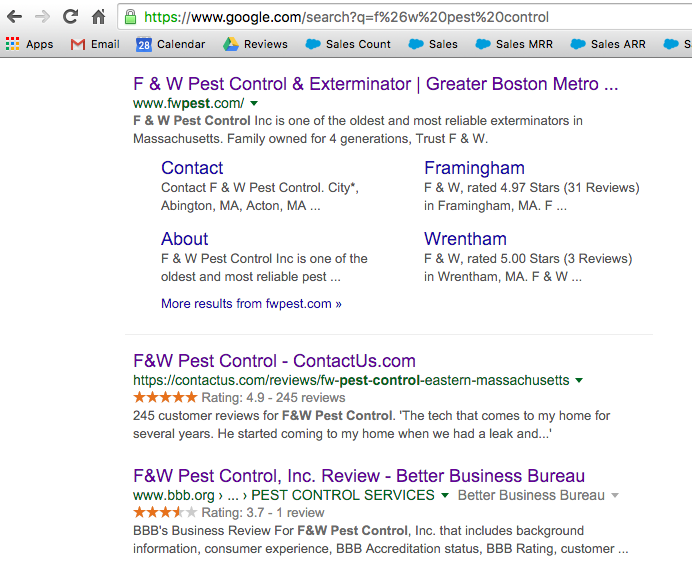Open the Calendar bookmark
The image size is (692, 570).
pyautogui.click(x=170, y=44)
